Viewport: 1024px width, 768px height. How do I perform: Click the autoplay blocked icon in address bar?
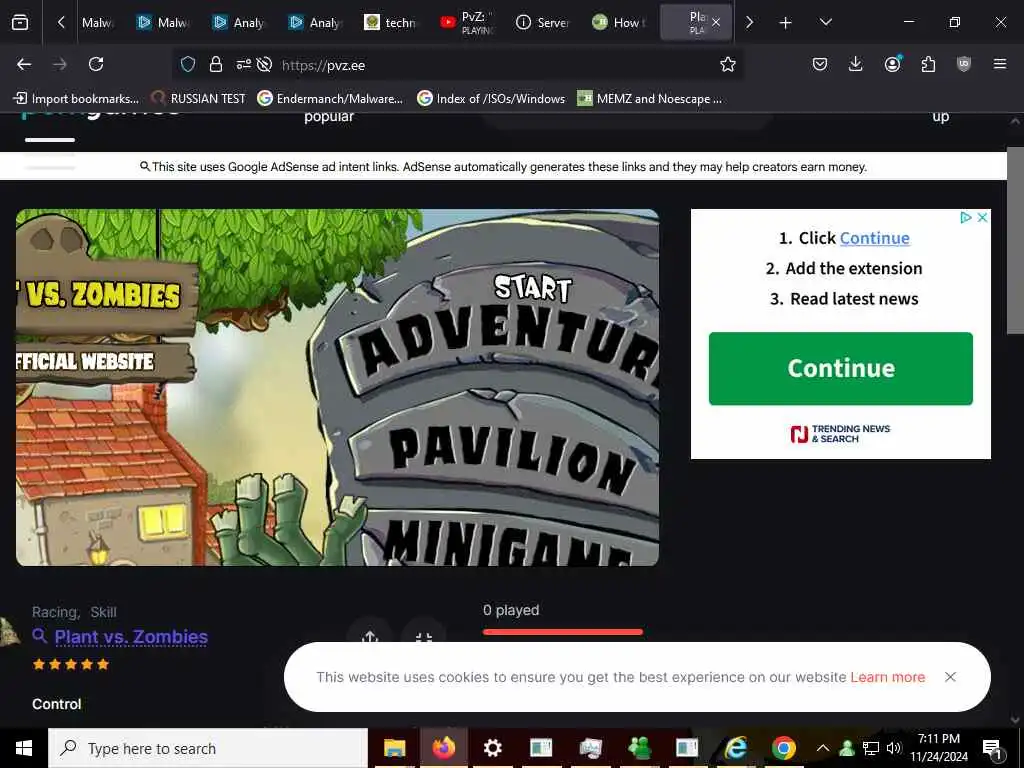pos(264,64)
